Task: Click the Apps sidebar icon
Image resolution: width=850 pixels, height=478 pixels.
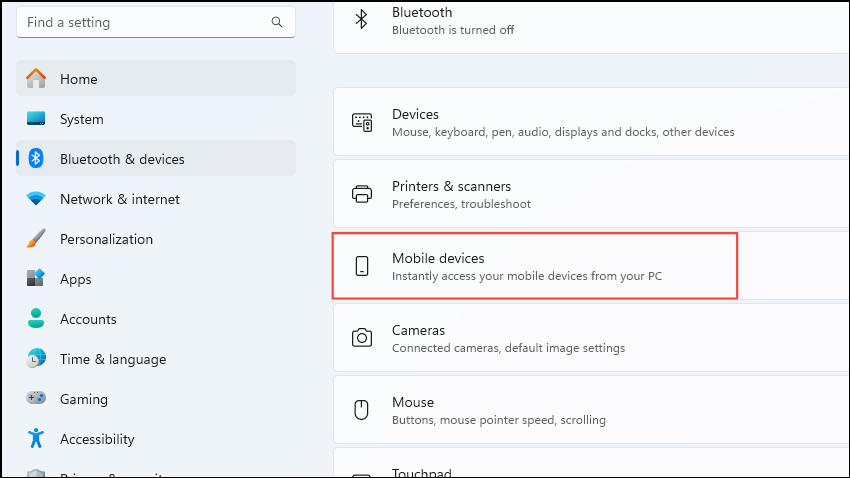Action: coord(36,279)
